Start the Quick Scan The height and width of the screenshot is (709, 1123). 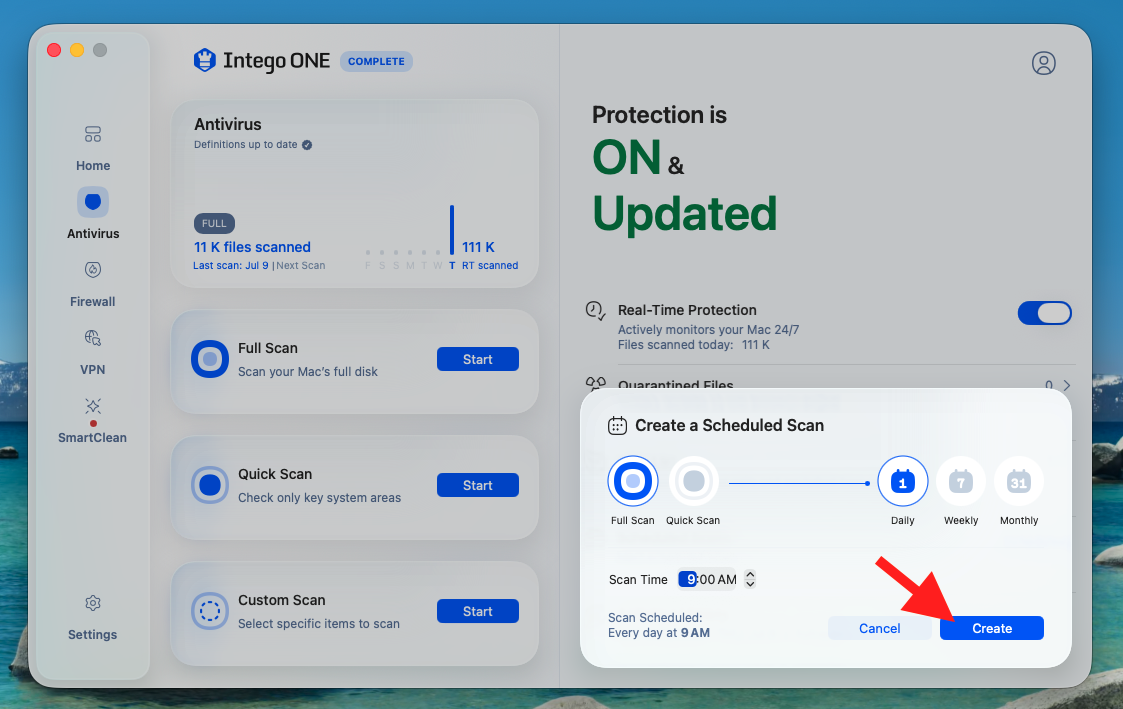[478, 485]
